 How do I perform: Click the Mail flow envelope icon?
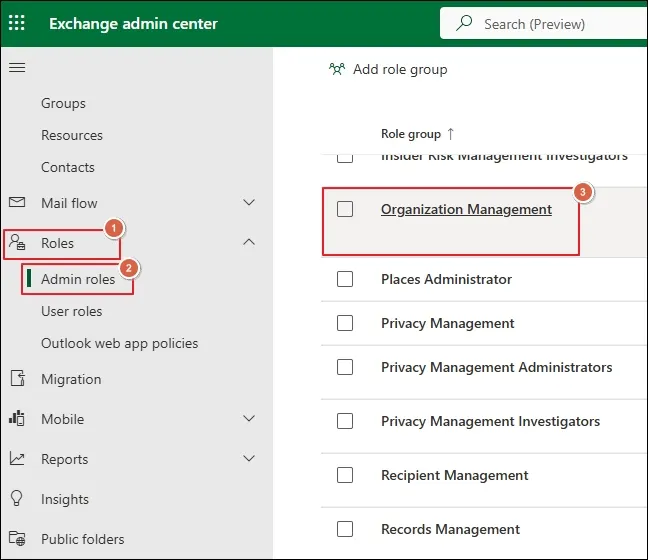coord(17,202)
